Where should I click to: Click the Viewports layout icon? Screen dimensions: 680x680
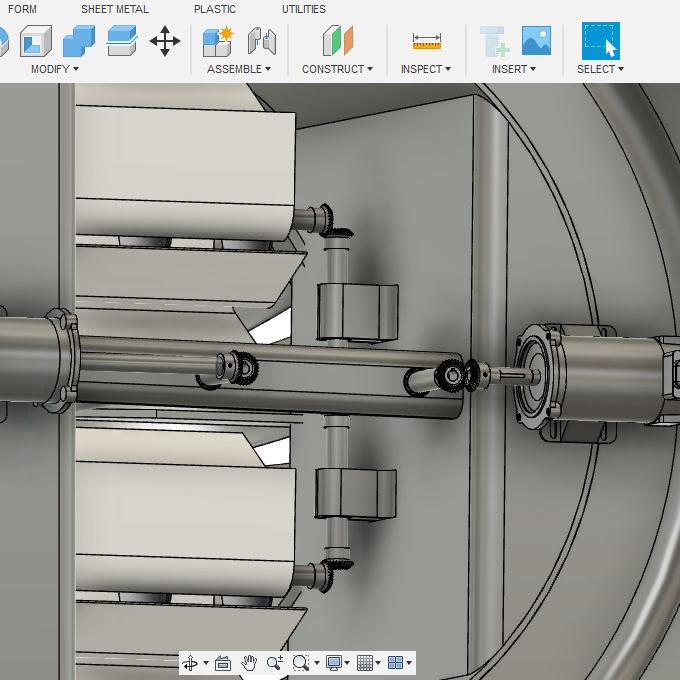tap(396, 663)
